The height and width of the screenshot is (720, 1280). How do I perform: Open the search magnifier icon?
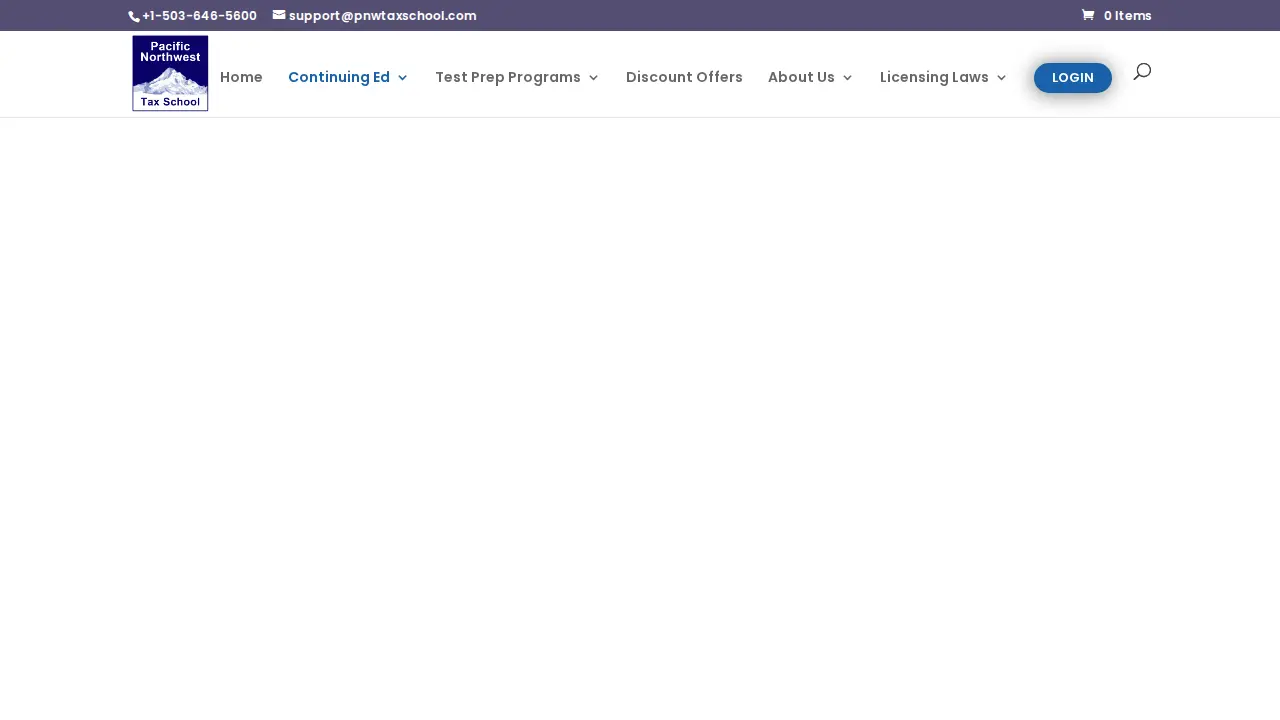point(1142,71)
